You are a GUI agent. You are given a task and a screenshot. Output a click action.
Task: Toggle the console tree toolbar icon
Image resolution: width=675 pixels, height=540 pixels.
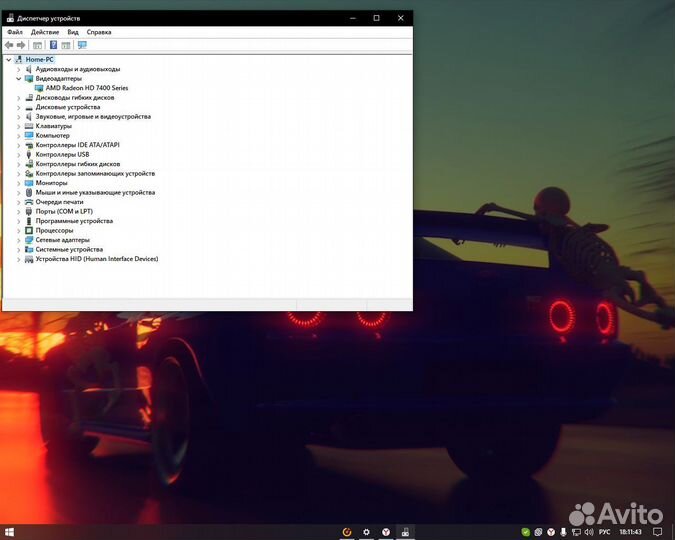point(37,45)
